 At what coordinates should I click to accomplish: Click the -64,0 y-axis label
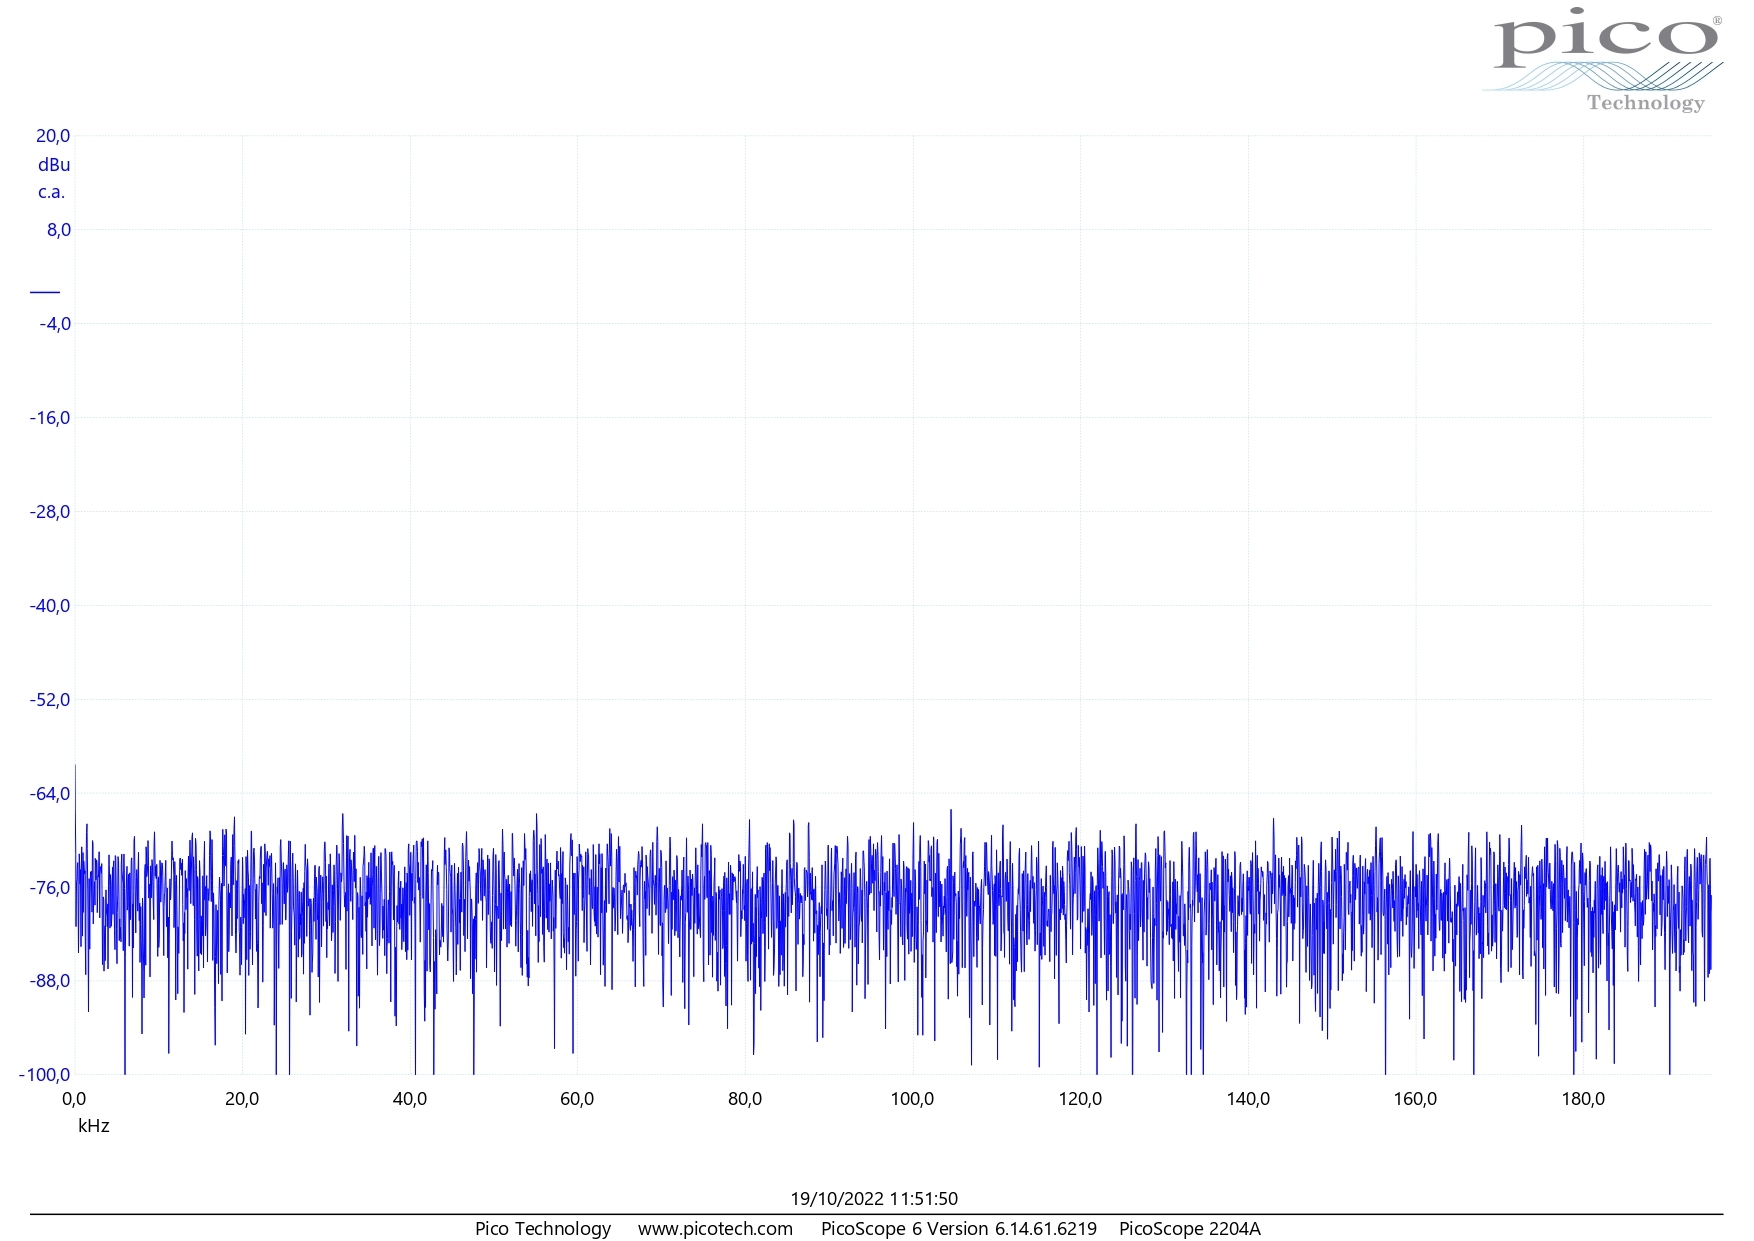pos(50,794)
